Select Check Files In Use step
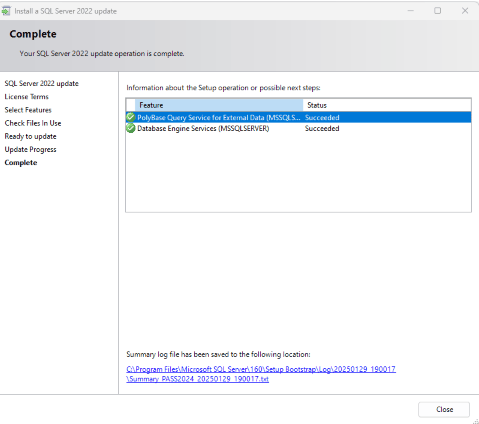Viewport: 479px width, 424px height. click(33, 123)
